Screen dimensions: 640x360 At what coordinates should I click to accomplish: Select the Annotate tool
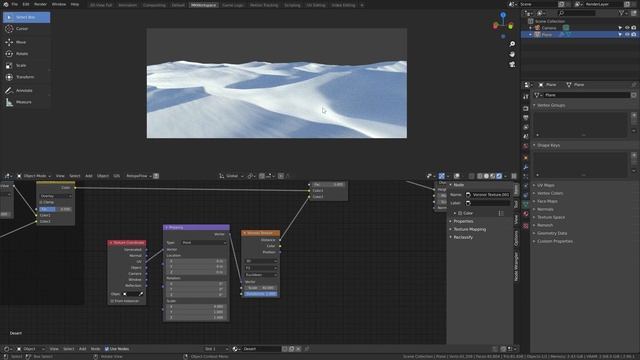click(x=26, y=90)
